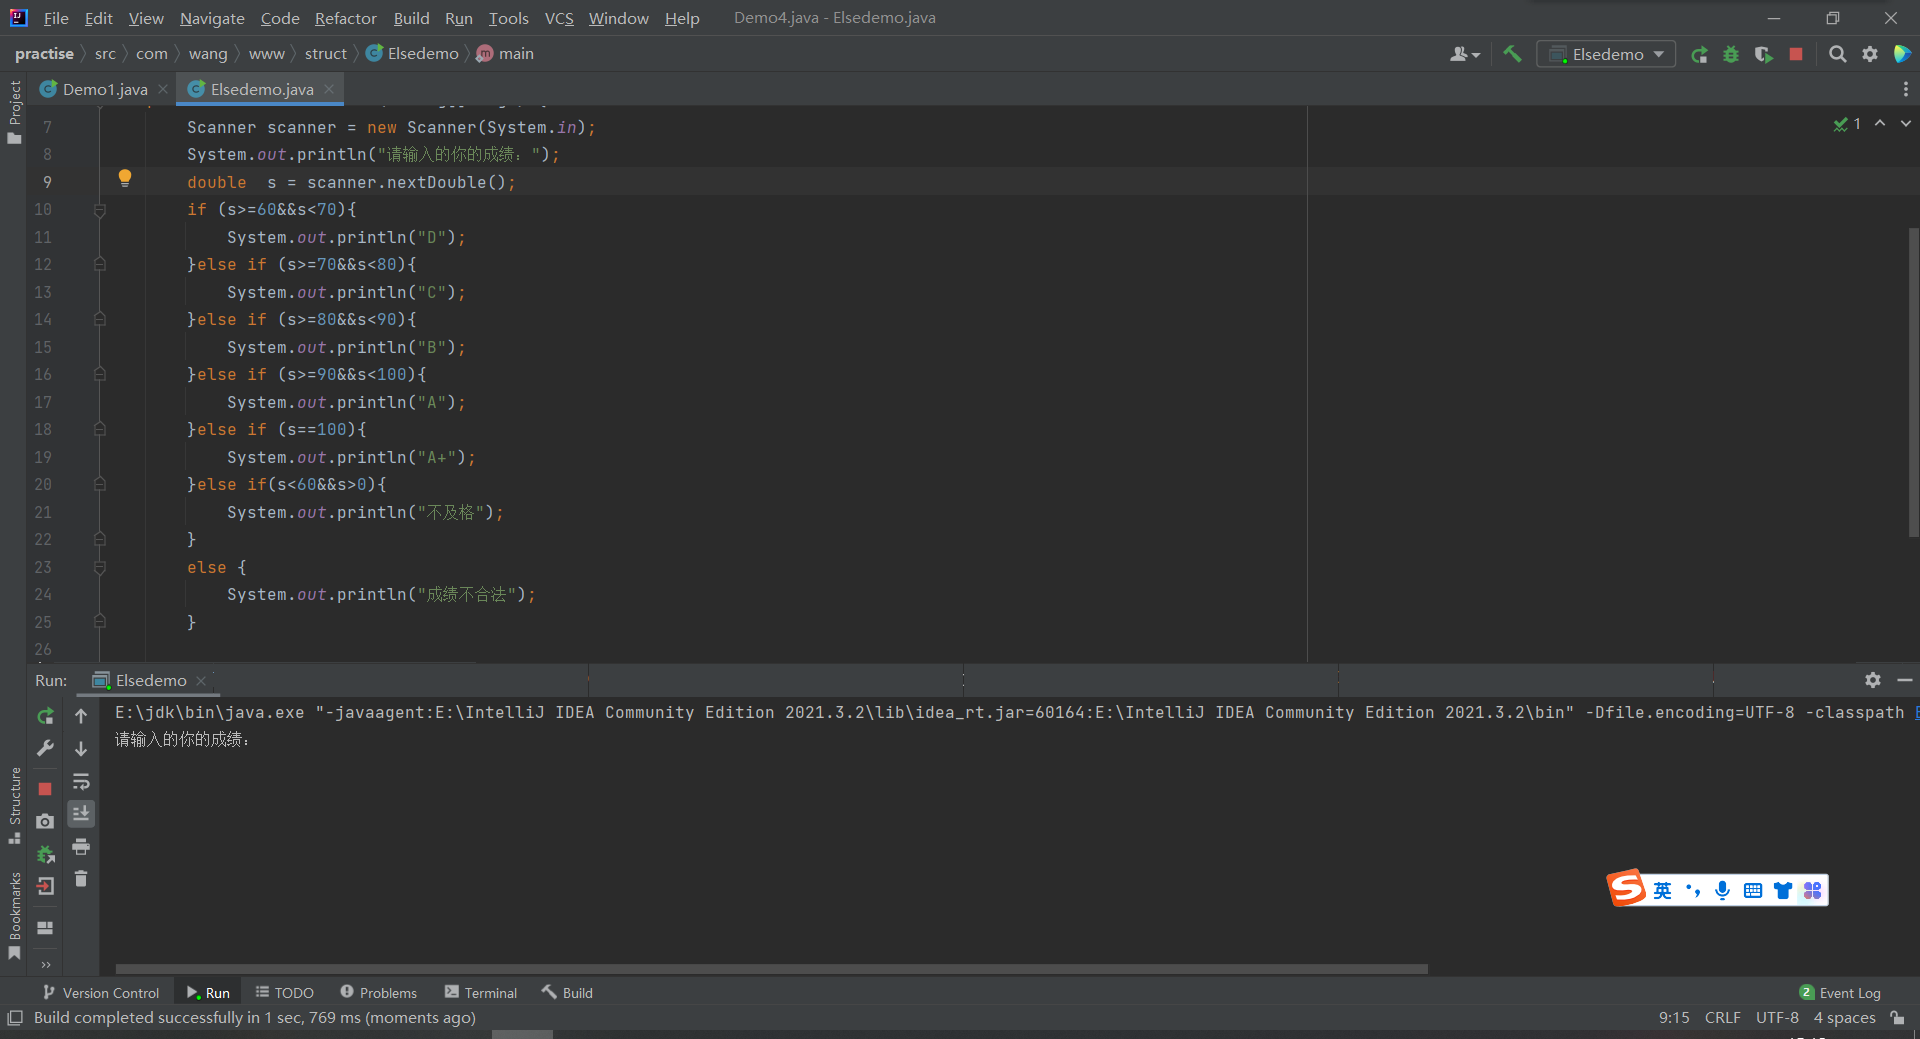Click the camera thread dump icon
Image resolution: width=1920 pixels, height=1039 pixels.
click(45, 821)
